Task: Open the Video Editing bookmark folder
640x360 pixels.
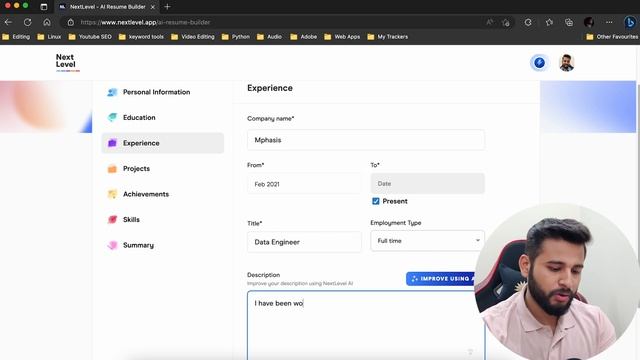Action: pos(193,37)
